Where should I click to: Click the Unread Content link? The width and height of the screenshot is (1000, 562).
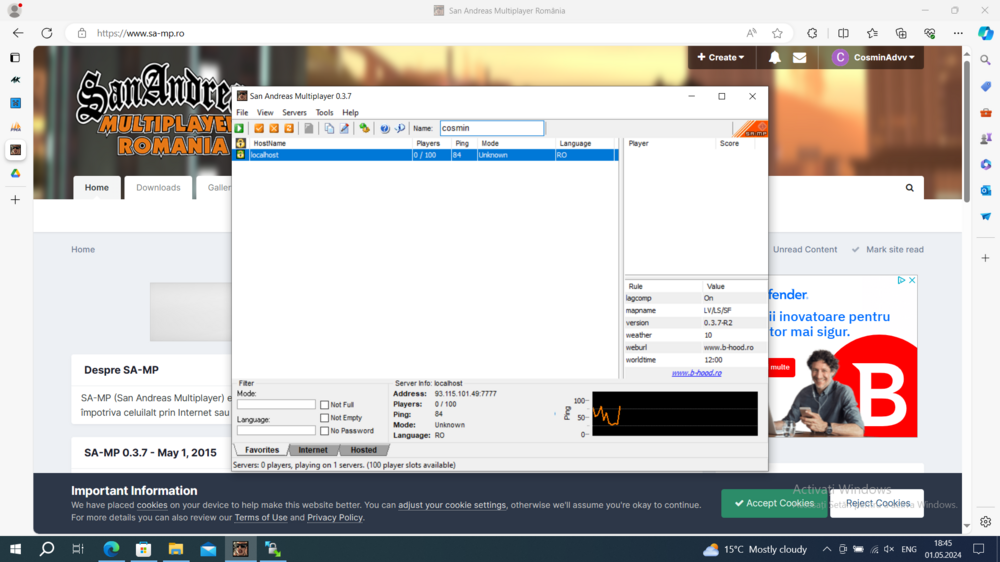805,249
